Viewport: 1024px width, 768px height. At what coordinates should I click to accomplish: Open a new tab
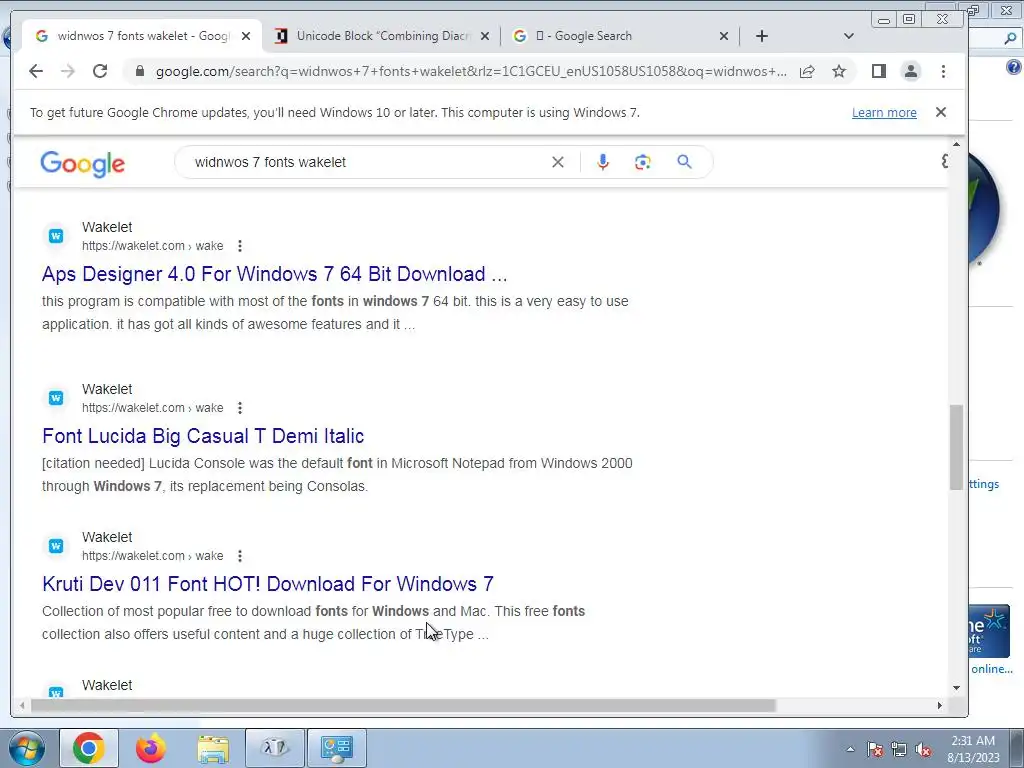point(761,36)
